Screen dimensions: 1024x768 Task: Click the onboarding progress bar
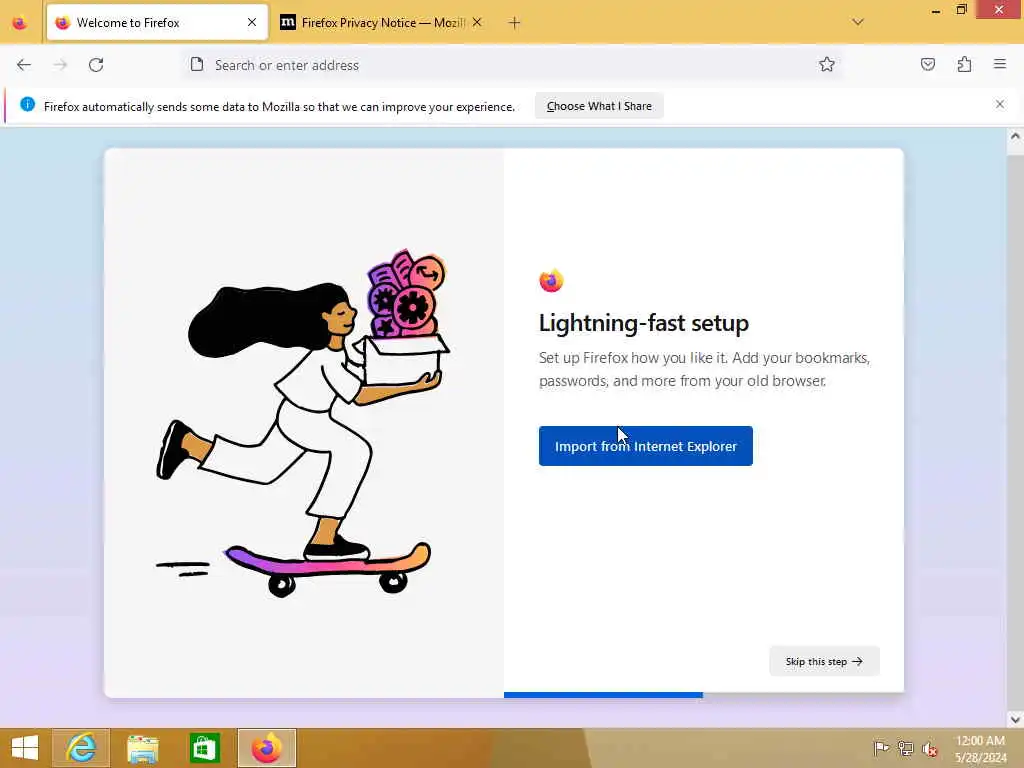tap(703, 695)
